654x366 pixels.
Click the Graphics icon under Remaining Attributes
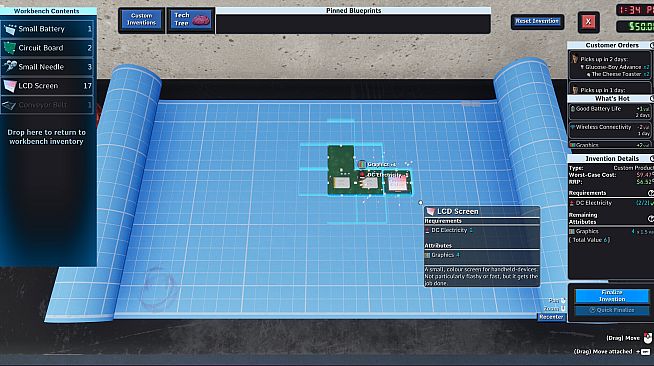coord(572,231)
